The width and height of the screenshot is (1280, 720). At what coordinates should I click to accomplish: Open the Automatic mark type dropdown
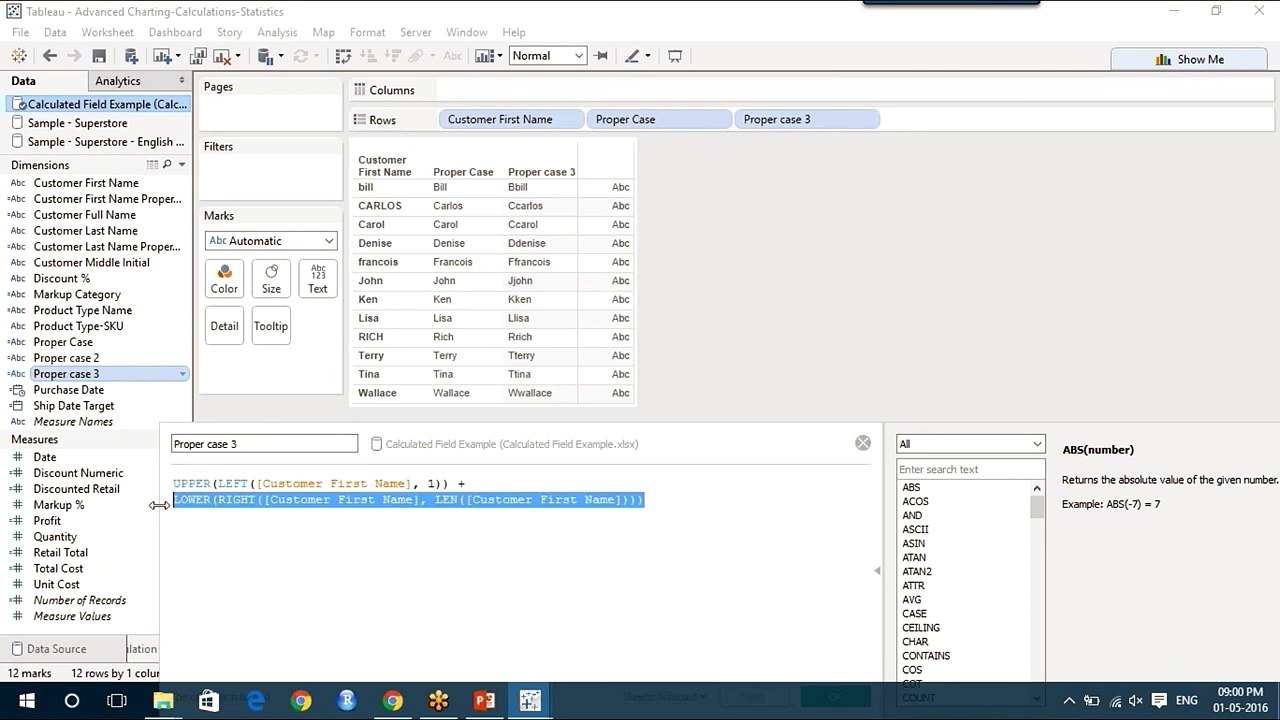click(x=271, y=241)
